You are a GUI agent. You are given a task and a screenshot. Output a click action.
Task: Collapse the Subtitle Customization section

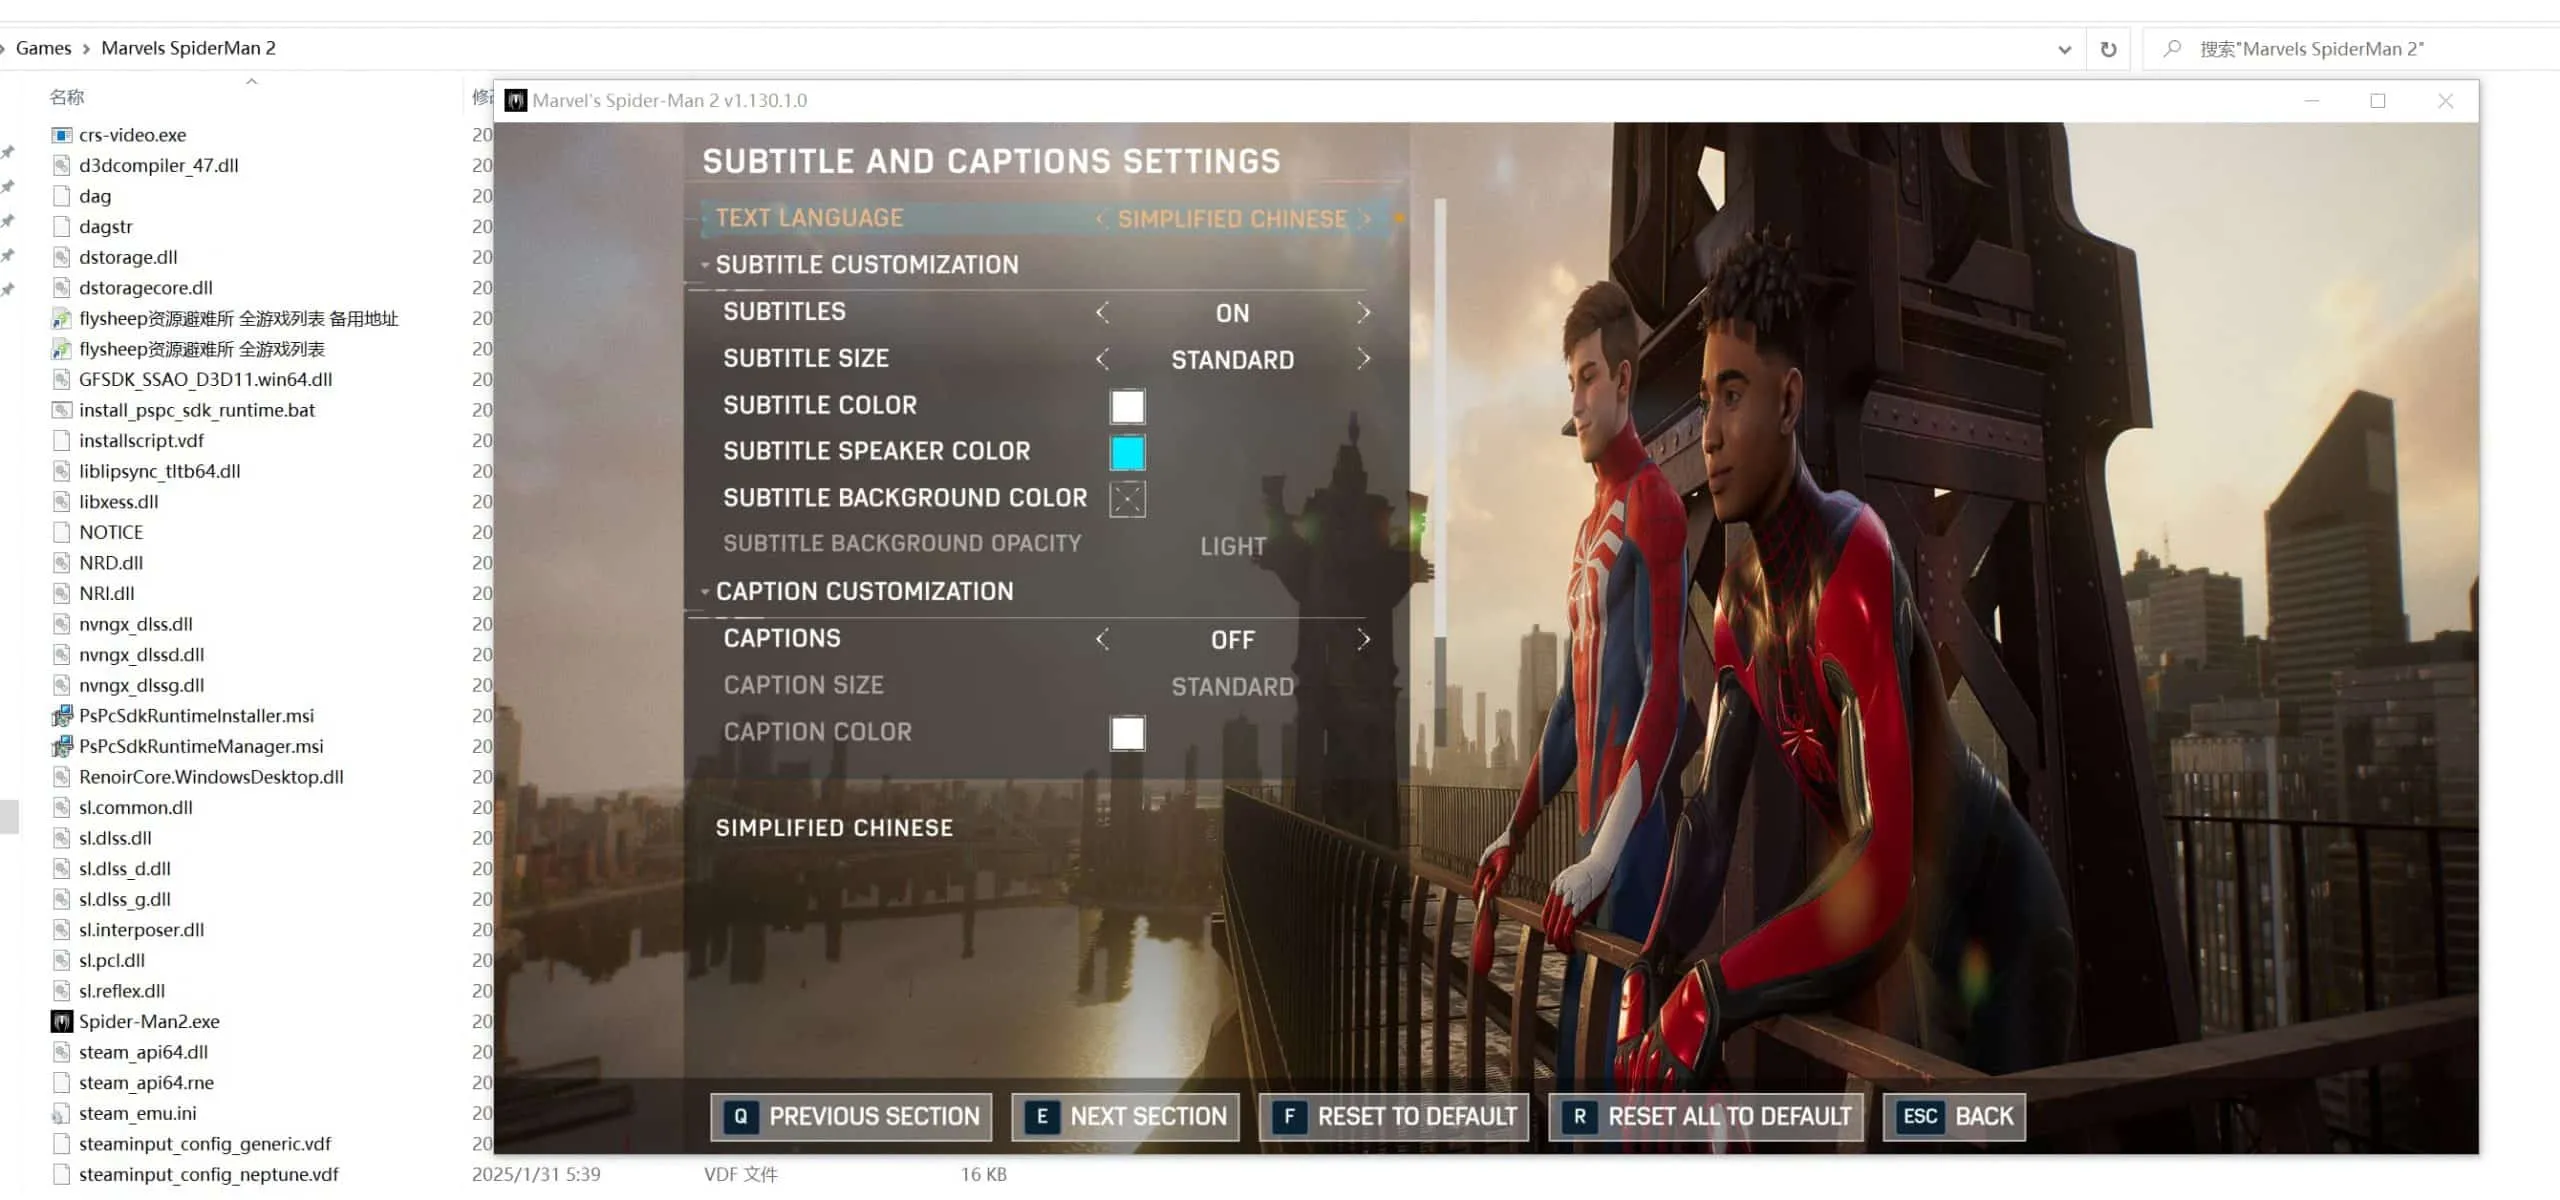[705, 265]
